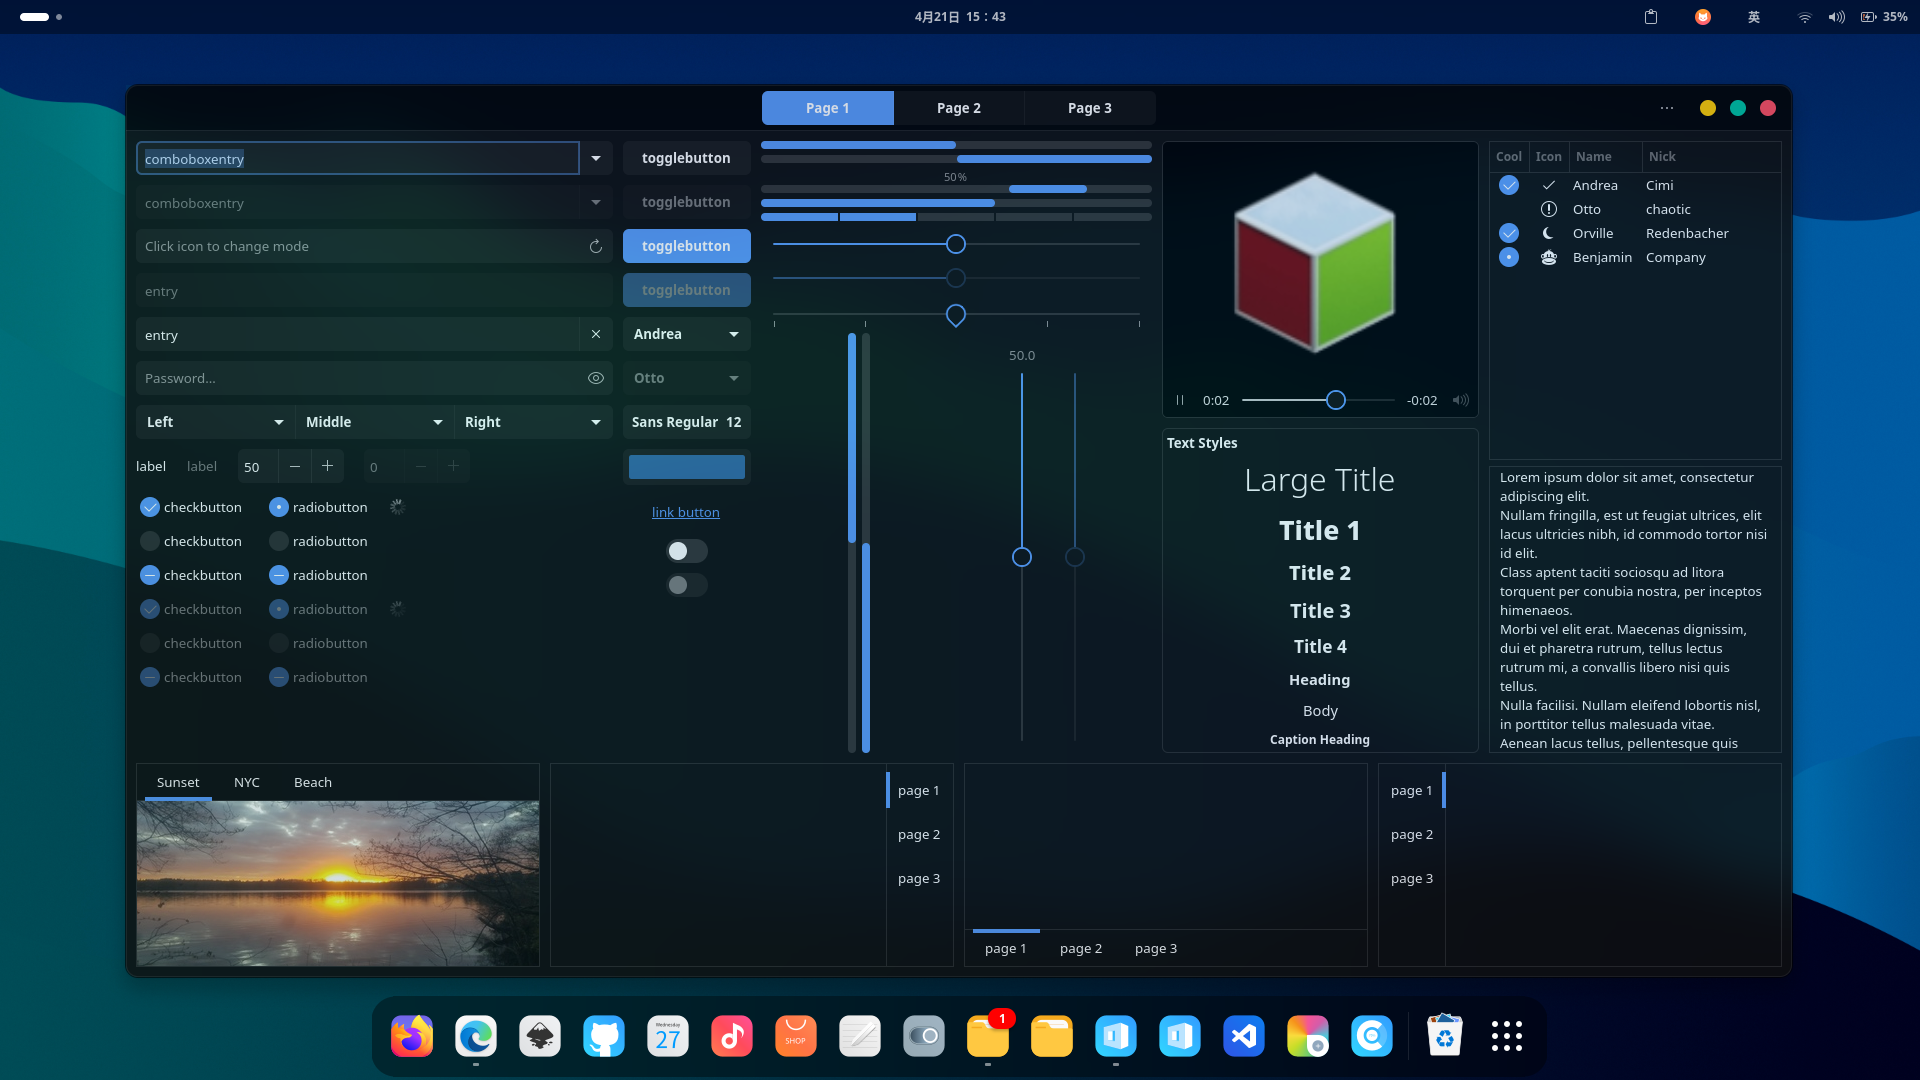Click the vertical slider handle at 50.0

(1022, 557)
